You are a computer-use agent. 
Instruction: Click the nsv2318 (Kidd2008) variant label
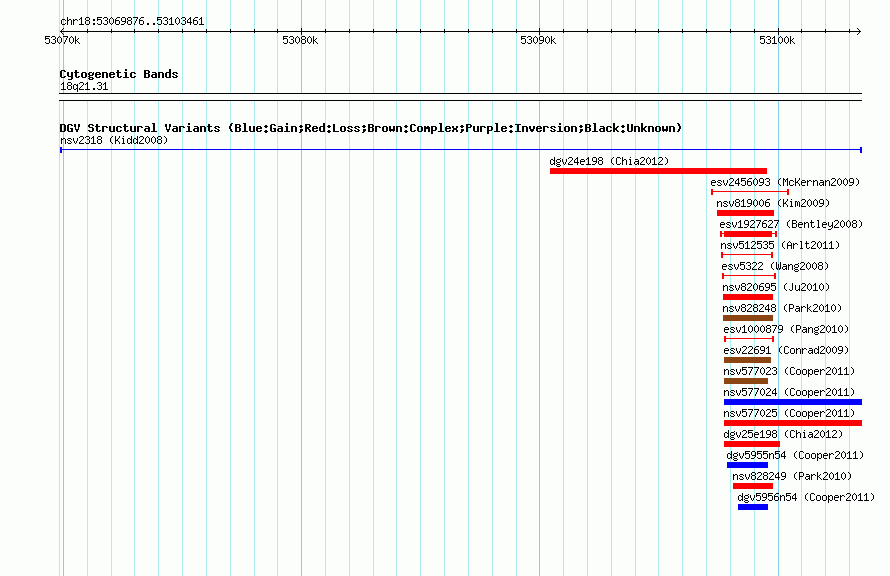(114, 140)
